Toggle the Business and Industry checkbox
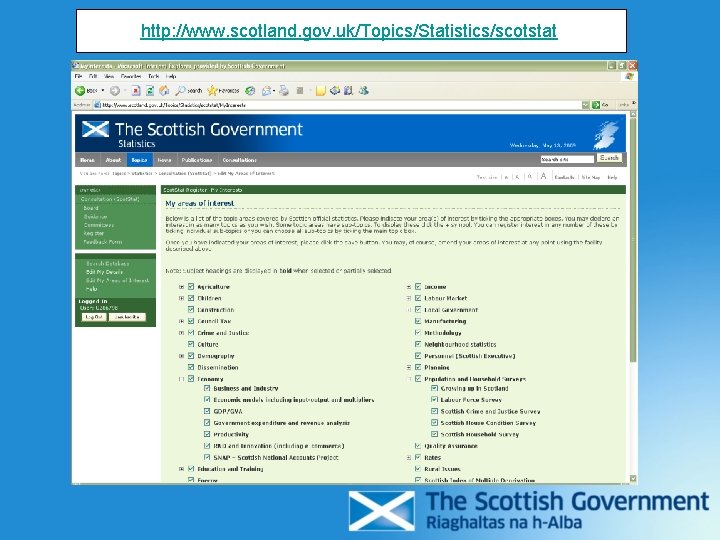 [207, 388]
